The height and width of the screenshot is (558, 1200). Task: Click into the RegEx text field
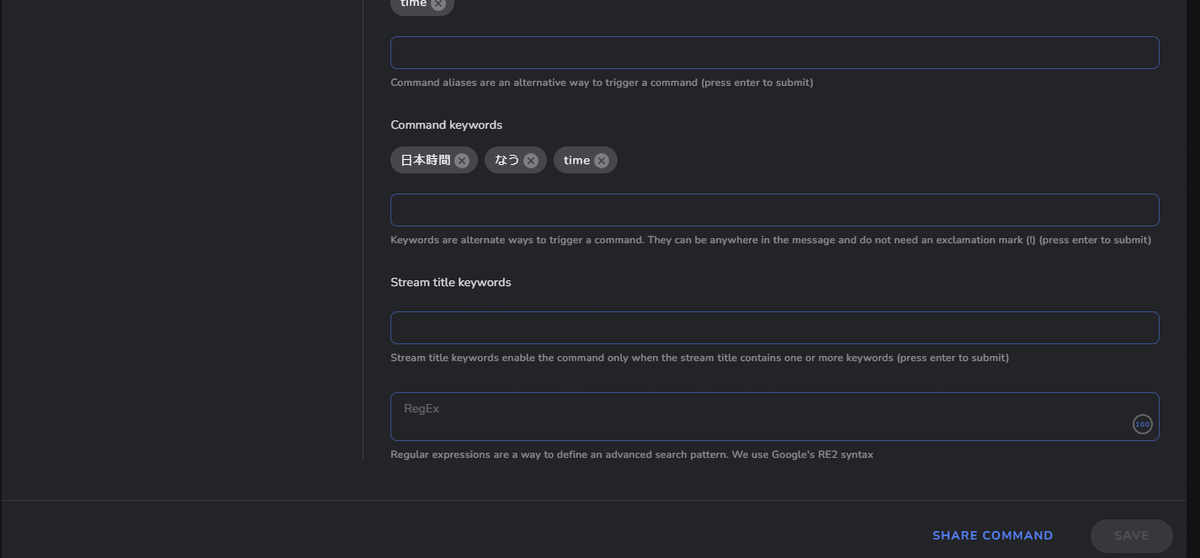point(774,416)
